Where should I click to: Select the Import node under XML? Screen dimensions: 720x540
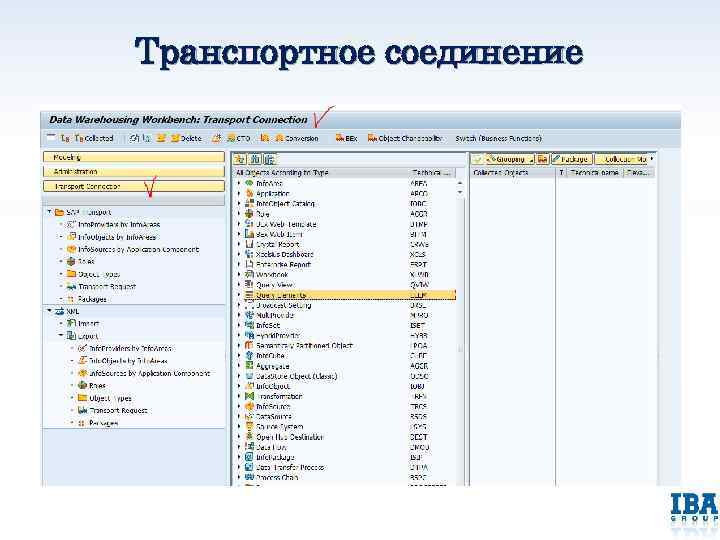pos(88,324)
